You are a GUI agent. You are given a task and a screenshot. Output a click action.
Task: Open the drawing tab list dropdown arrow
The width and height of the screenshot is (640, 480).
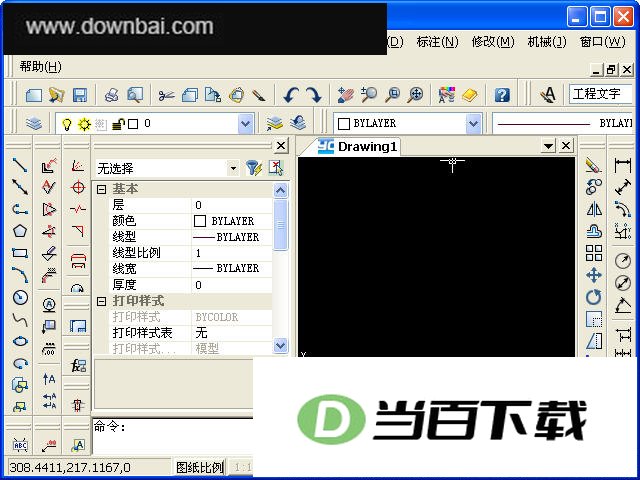(x=548, y=146)
